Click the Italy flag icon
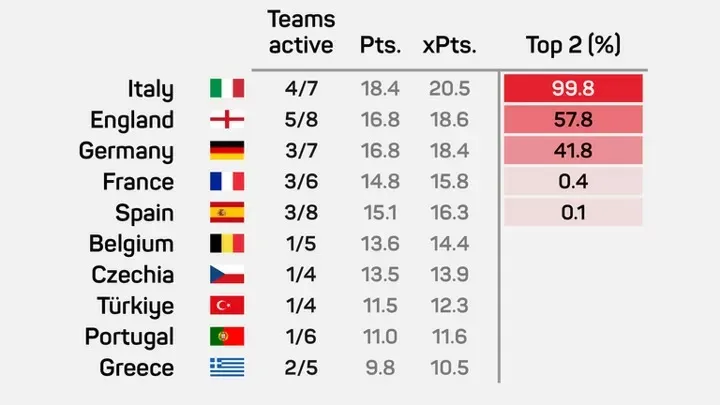Viewport: 720px width, 405px height. pos(227,89)
